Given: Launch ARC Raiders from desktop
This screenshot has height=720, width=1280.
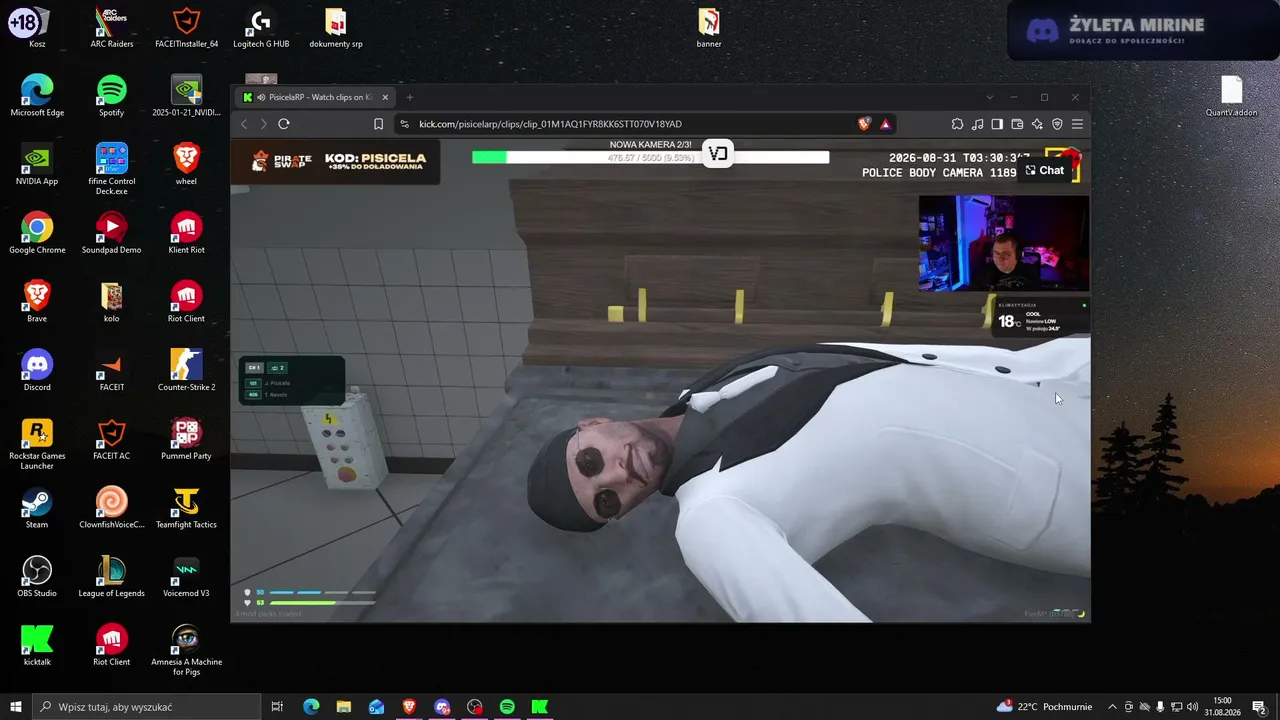Looking at the screenshot, I should [x=112, y=27].
